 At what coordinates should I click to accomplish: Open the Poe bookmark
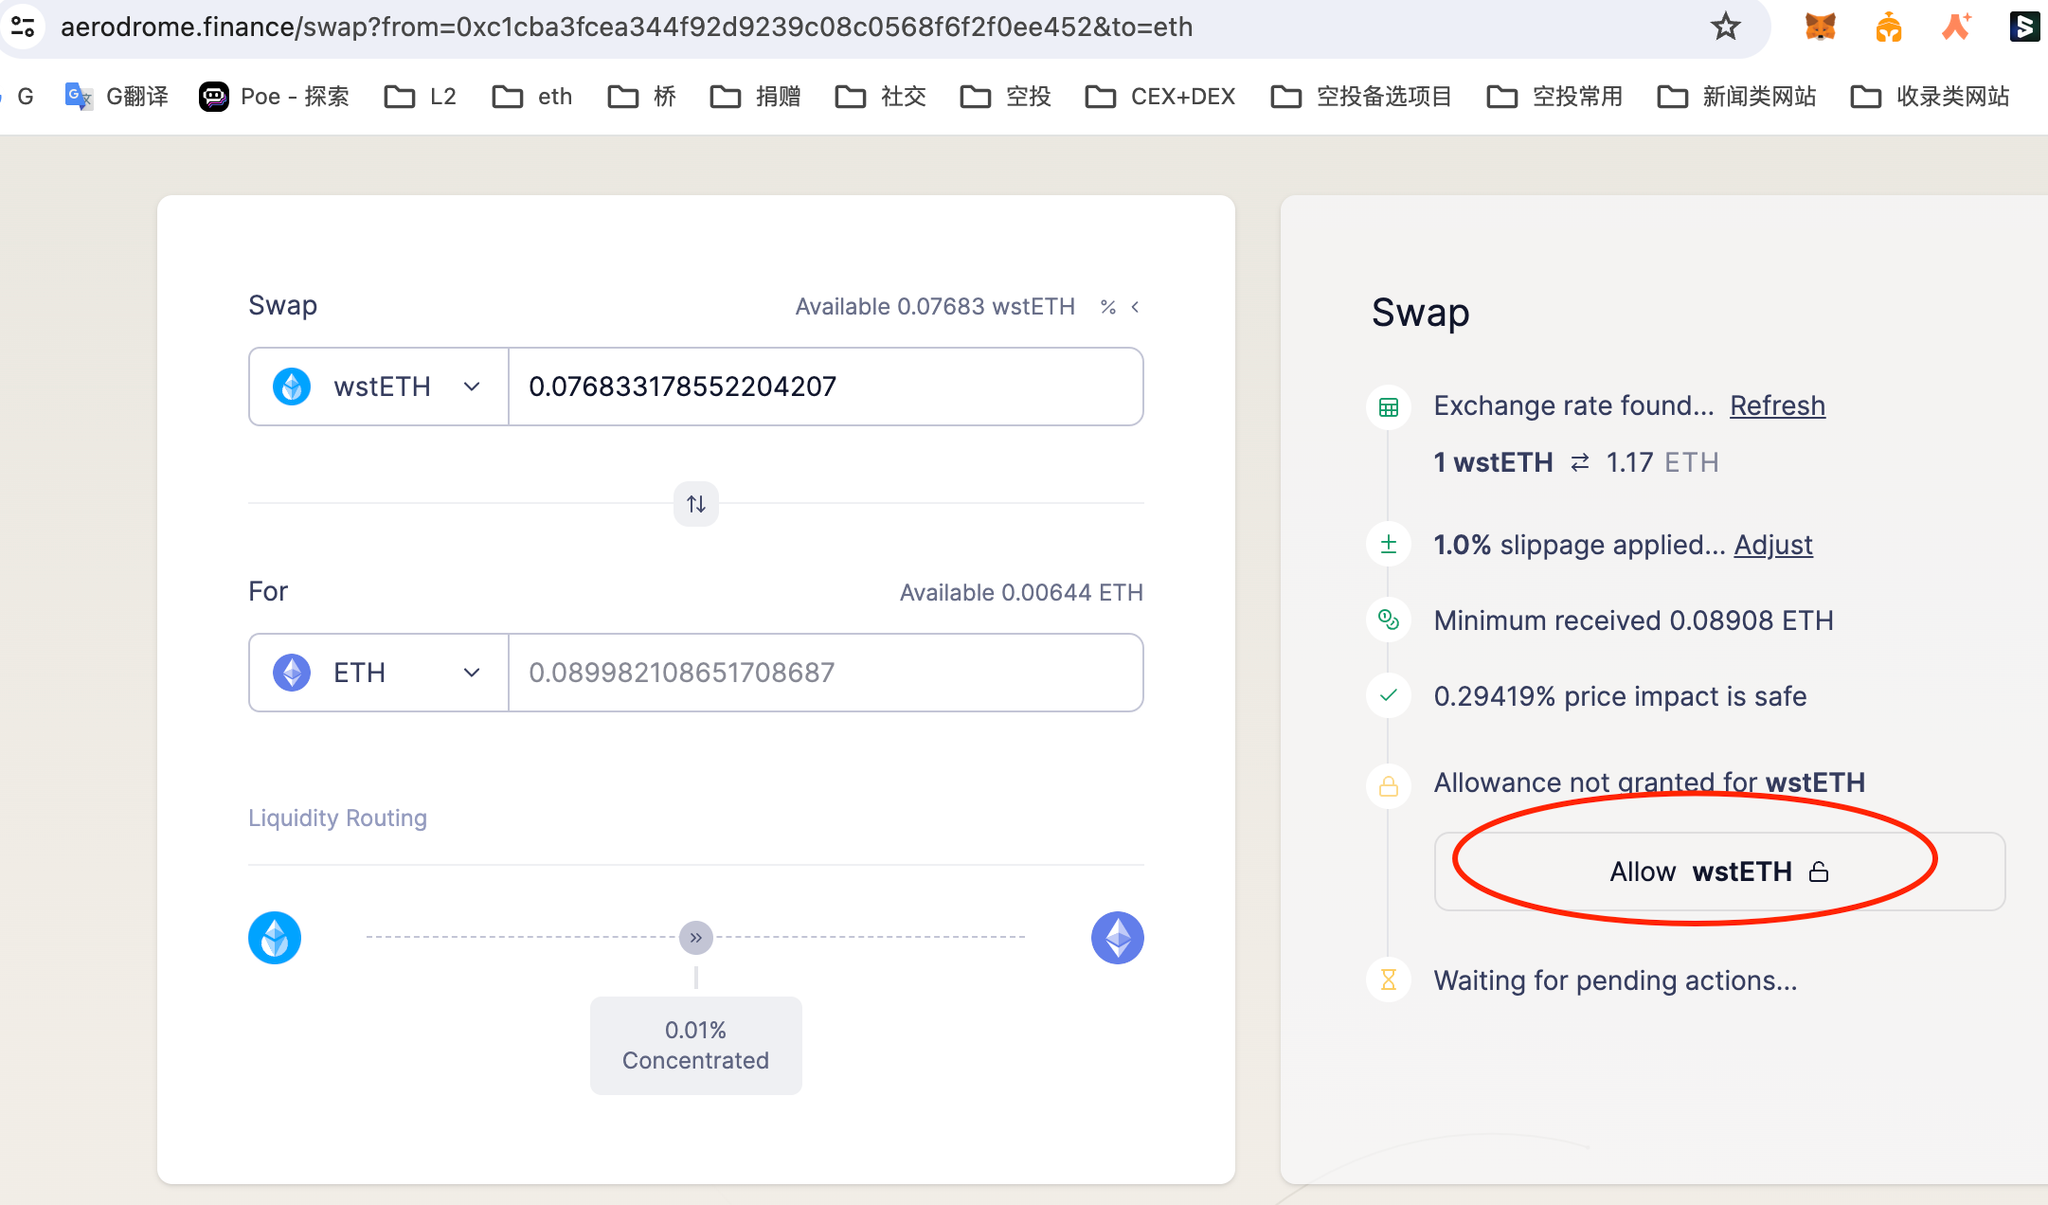(275, 97)
